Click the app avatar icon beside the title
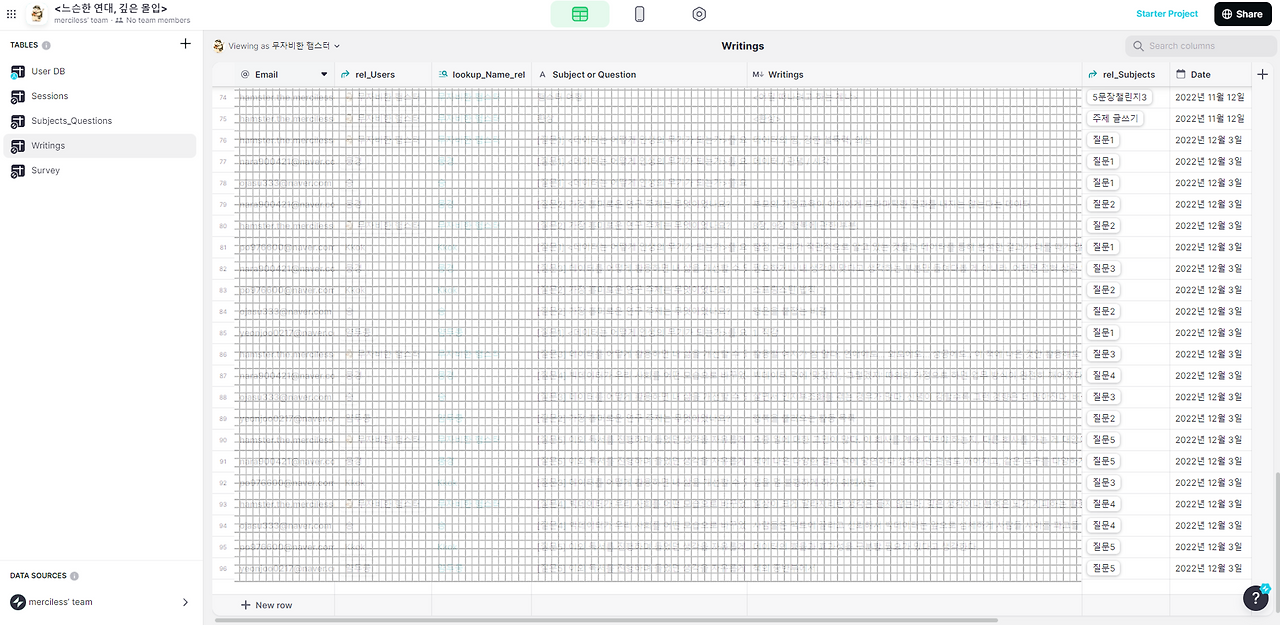 coord(37,14)
